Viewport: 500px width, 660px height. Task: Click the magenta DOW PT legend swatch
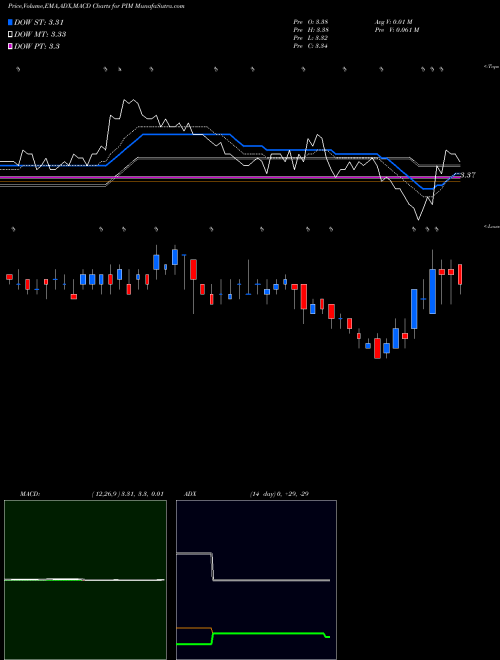pyautogui.click(x=11, y=46)
